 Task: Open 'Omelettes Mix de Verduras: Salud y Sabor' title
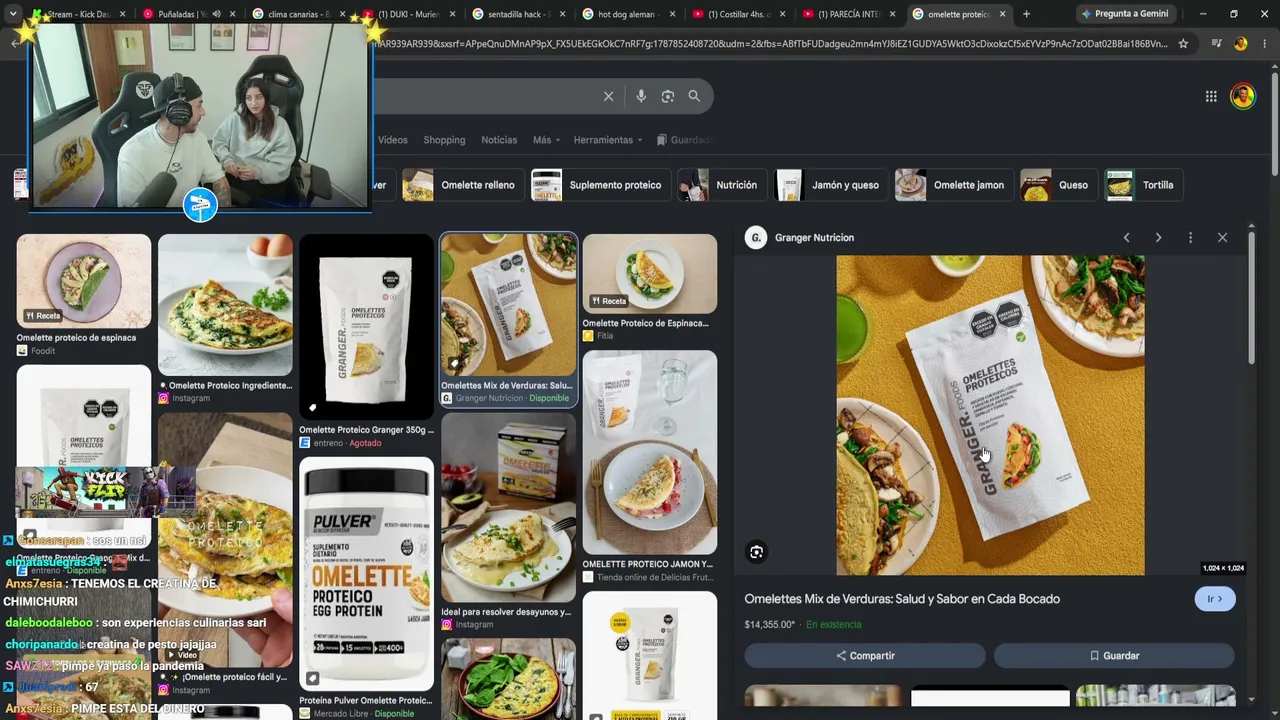(x=902, y=599)
